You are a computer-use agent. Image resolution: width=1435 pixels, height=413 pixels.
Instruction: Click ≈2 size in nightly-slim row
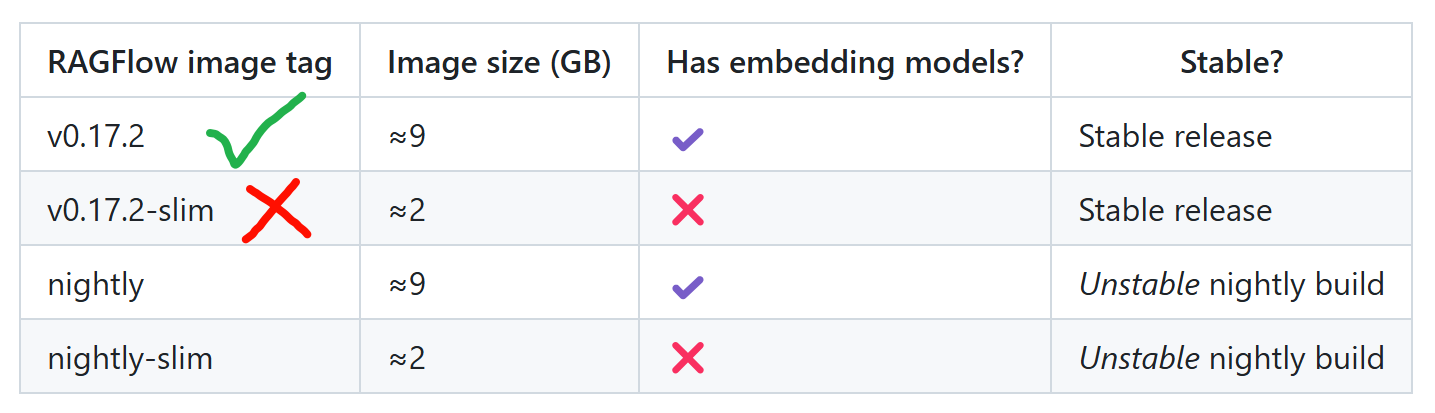(407, 358)
